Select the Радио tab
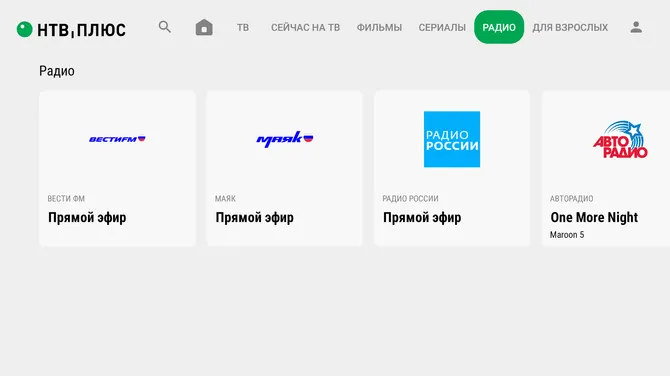This screenshot has height=376, width=670. tap(499, 27)
